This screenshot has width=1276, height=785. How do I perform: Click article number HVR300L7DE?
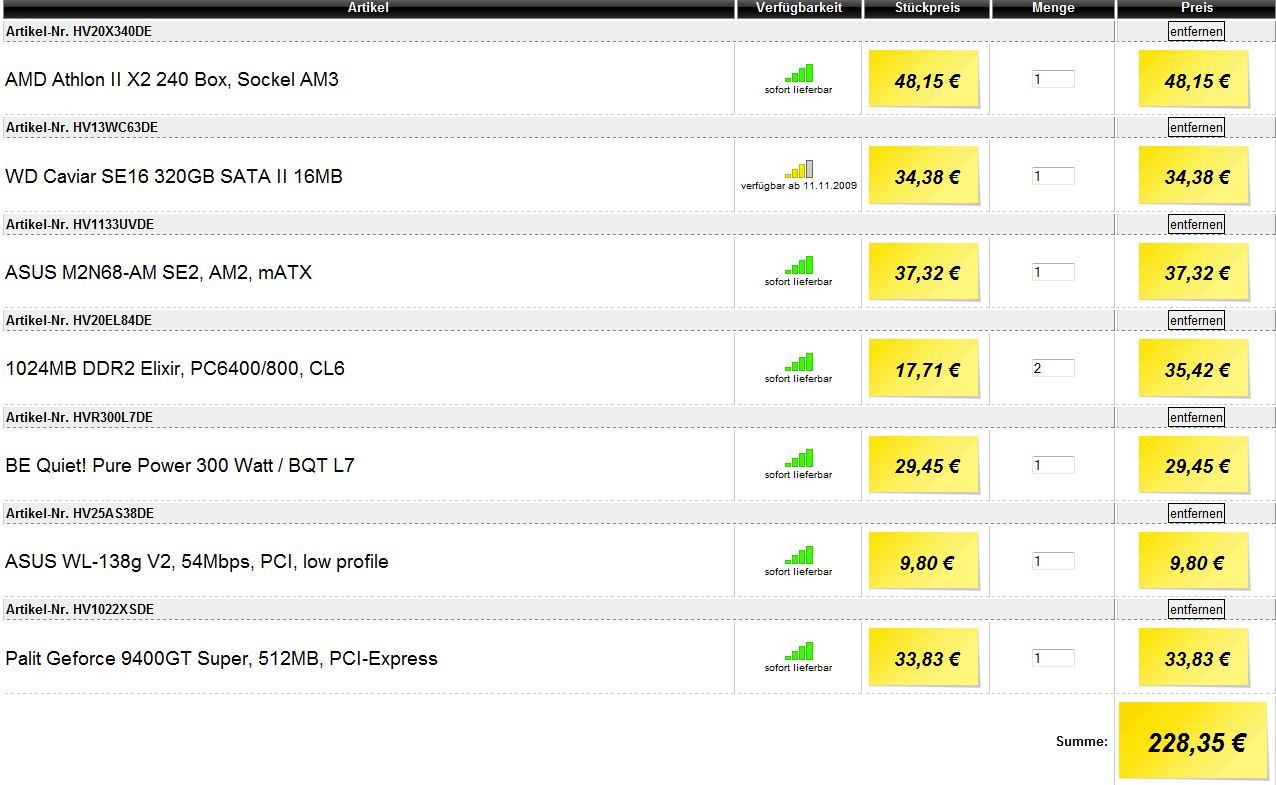(113, 417)
